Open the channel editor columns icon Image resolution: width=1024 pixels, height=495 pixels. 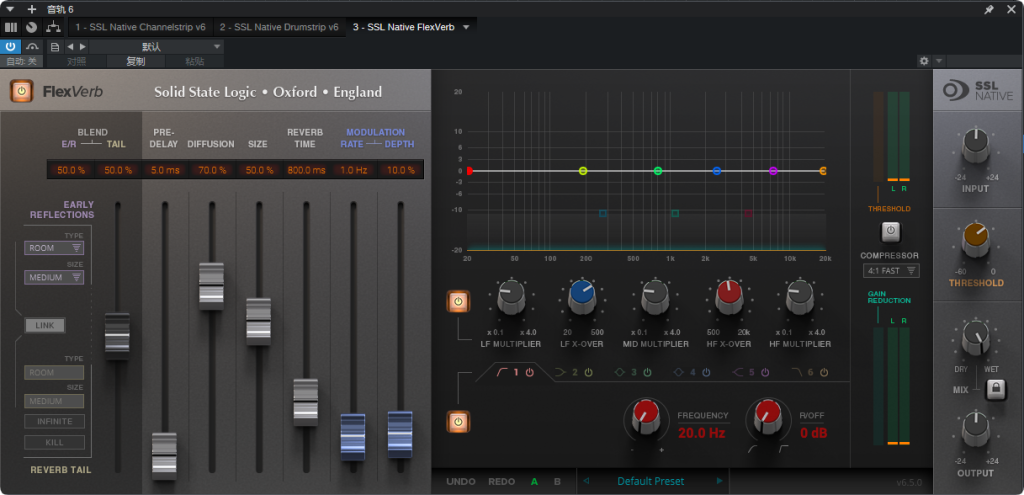tap(11, 27)
